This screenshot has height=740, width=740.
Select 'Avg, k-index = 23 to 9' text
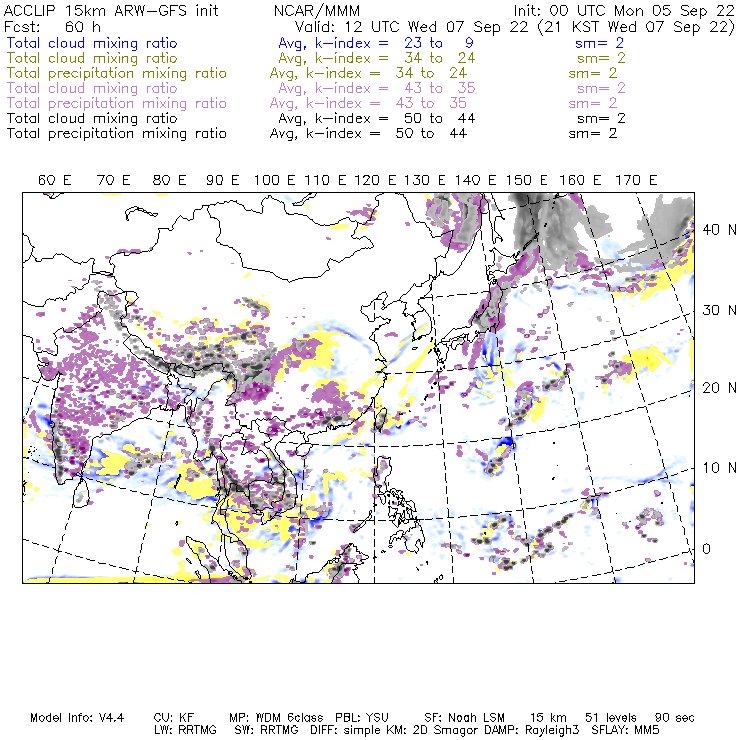tap(376, 43)
